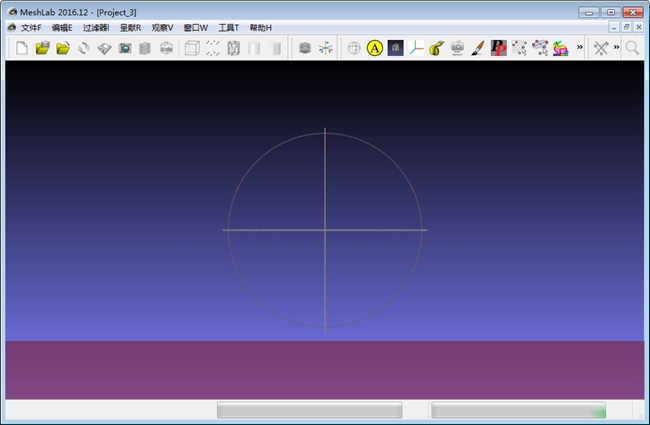Show the axis decoration icon
Viewport: 650px width, 425px height.
tap(325, 48)
